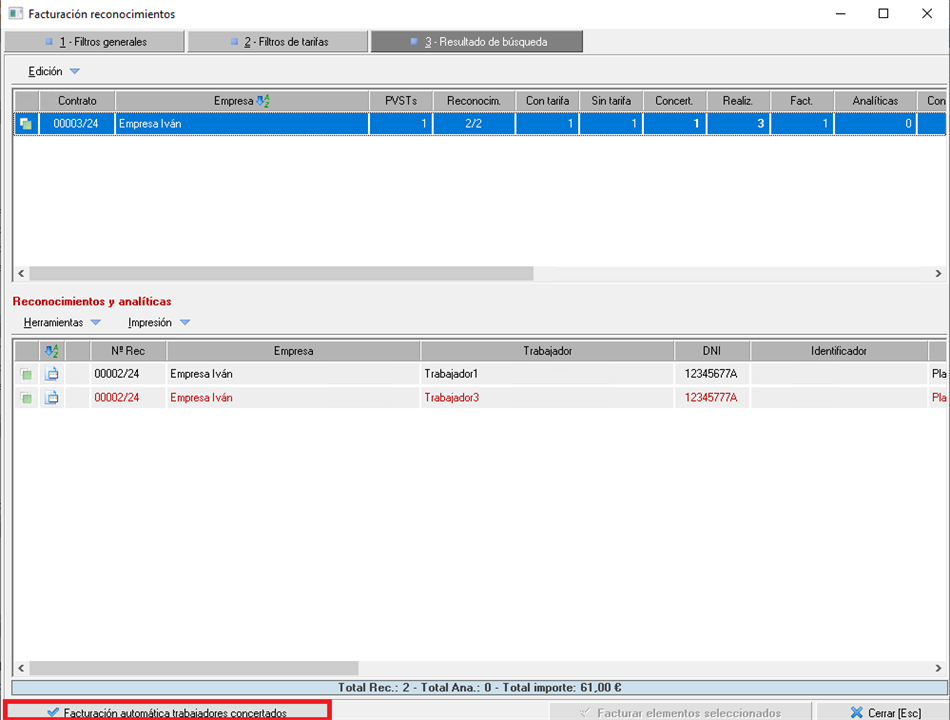Toggle the selection box for Trabajador3 row

[x=26, y=398]
